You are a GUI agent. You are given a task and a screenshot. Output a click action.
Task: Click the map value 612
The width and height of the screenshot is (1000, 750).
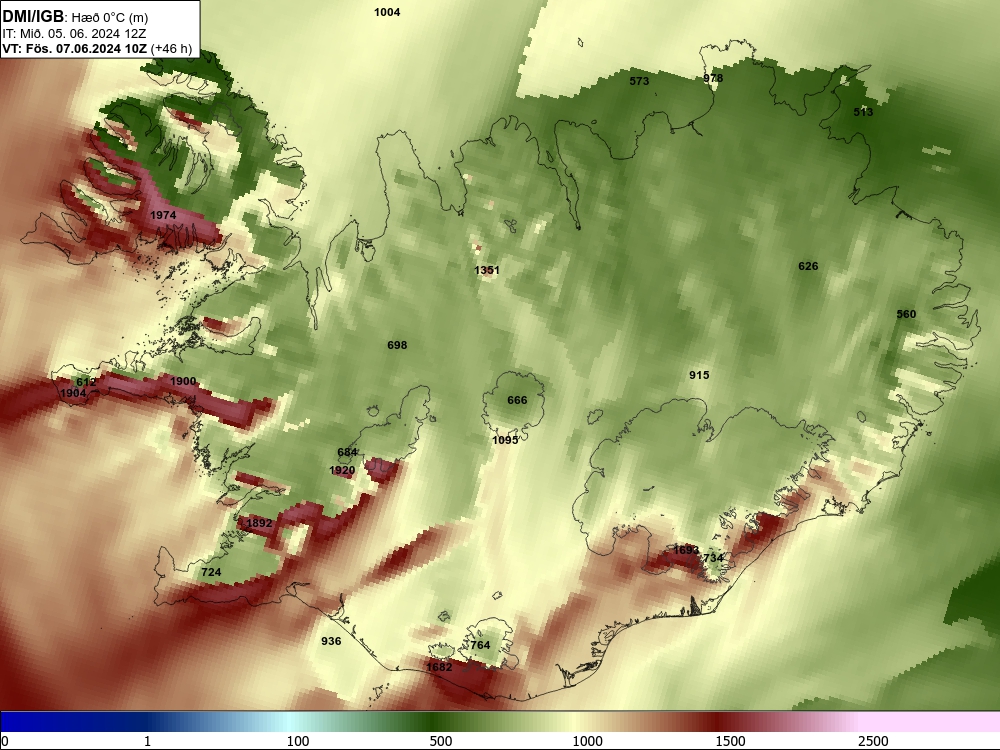pyautogui.click(x=85, y=382)
